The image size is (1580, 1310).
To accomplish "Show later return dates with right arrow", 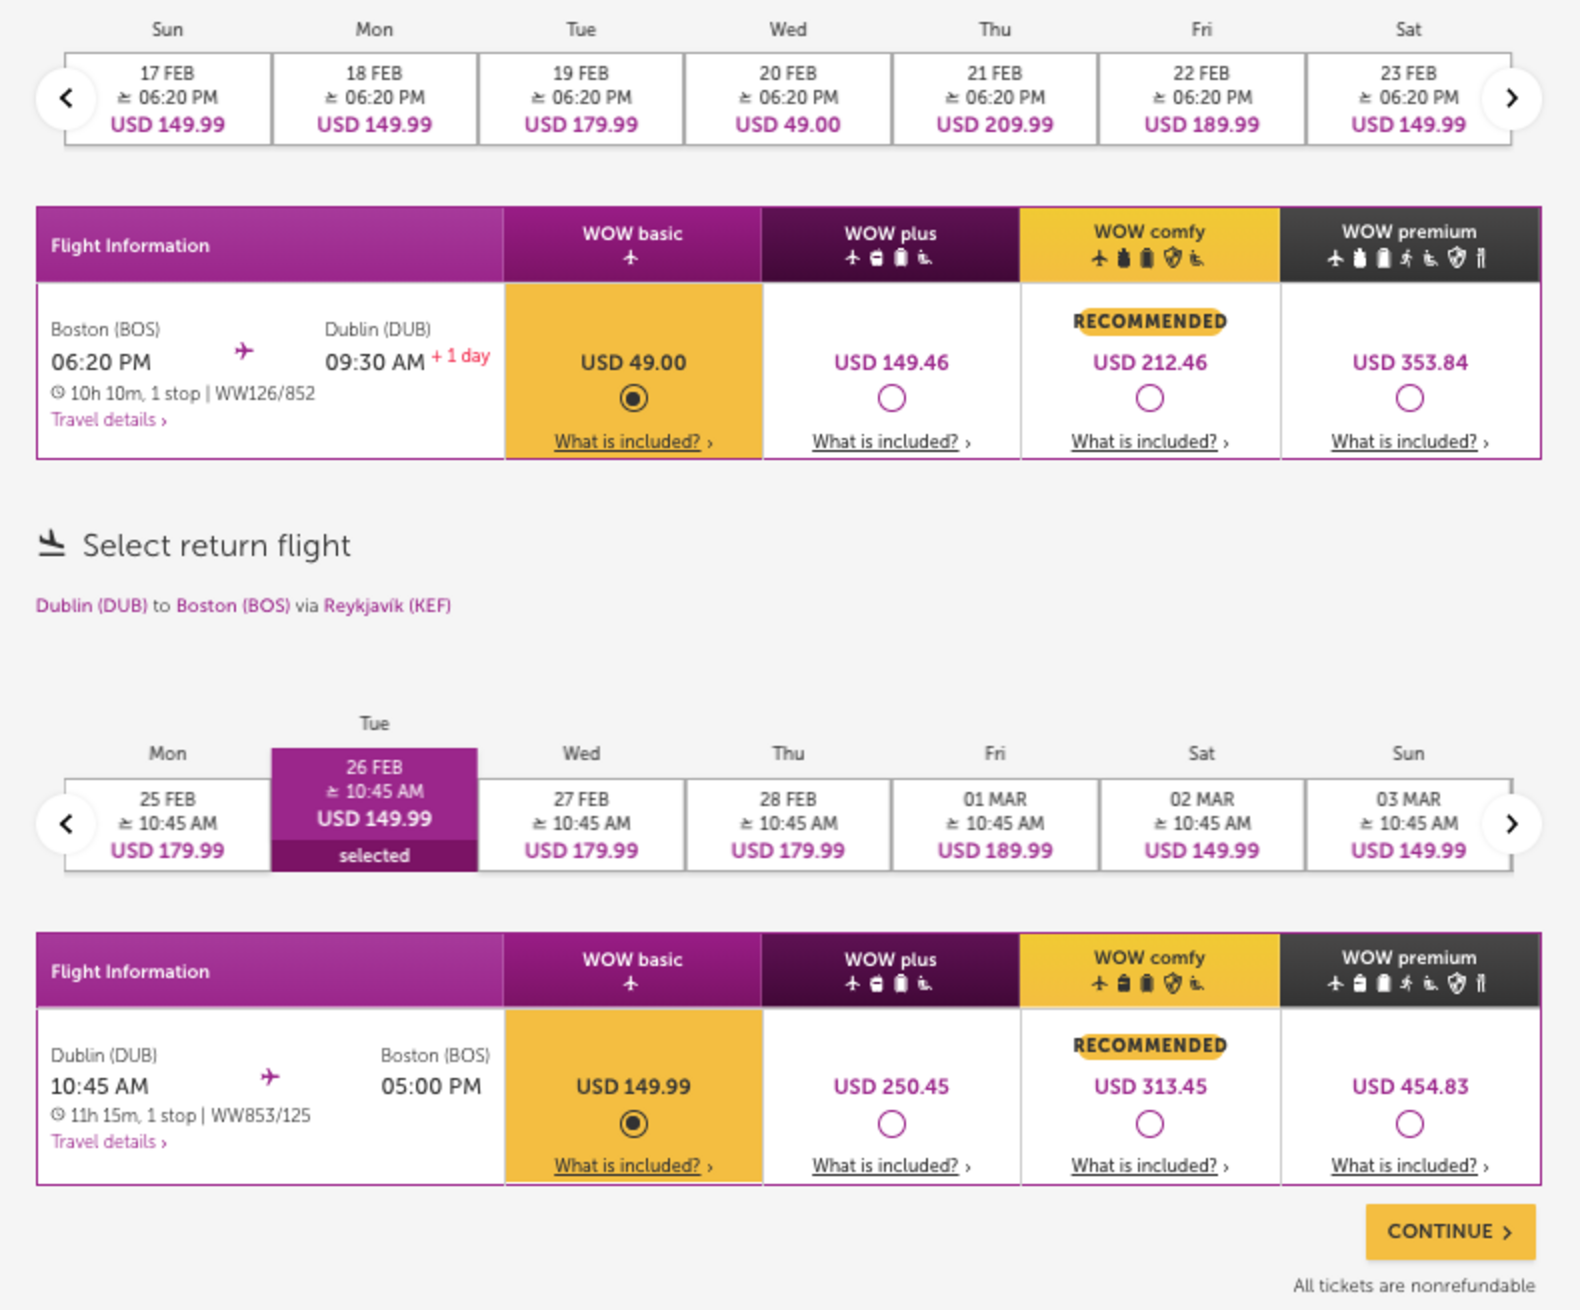I will click(1511, 824).
